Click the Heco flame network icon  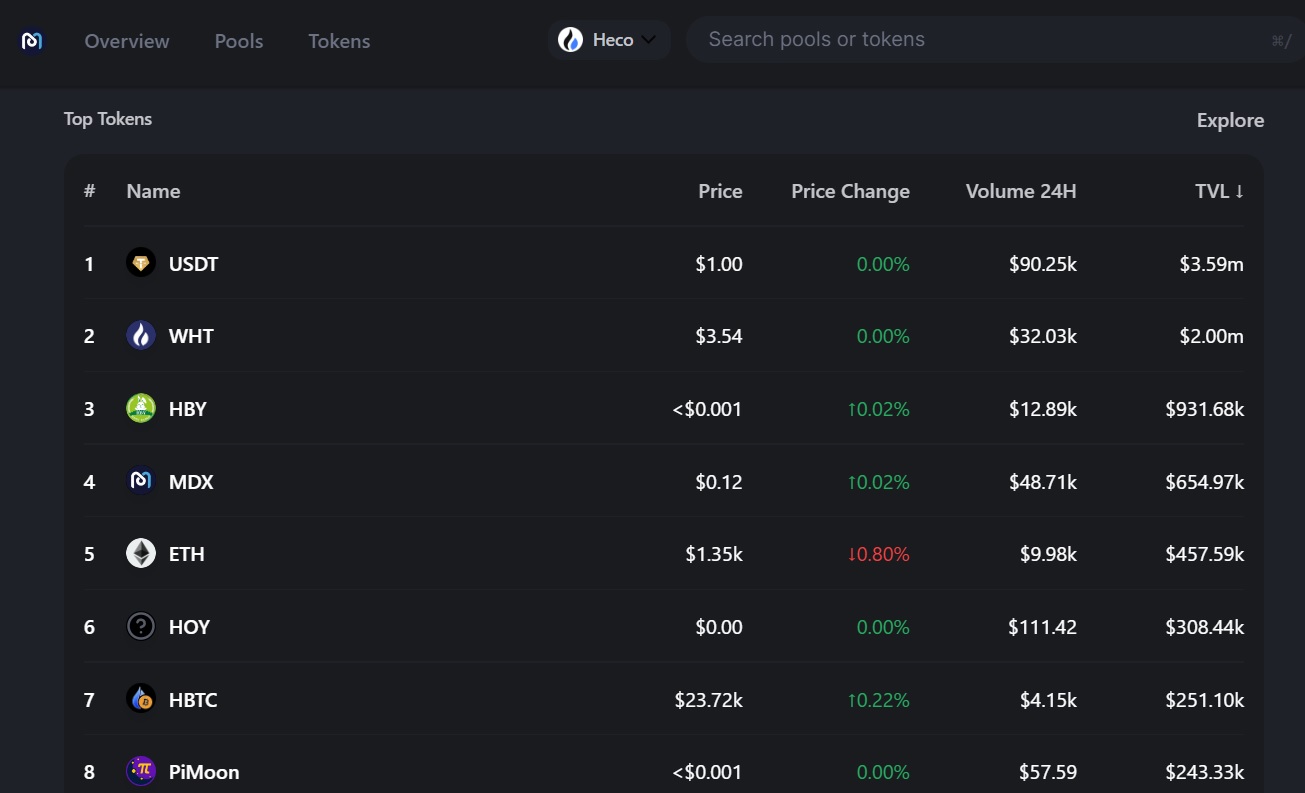coord(570,40)
